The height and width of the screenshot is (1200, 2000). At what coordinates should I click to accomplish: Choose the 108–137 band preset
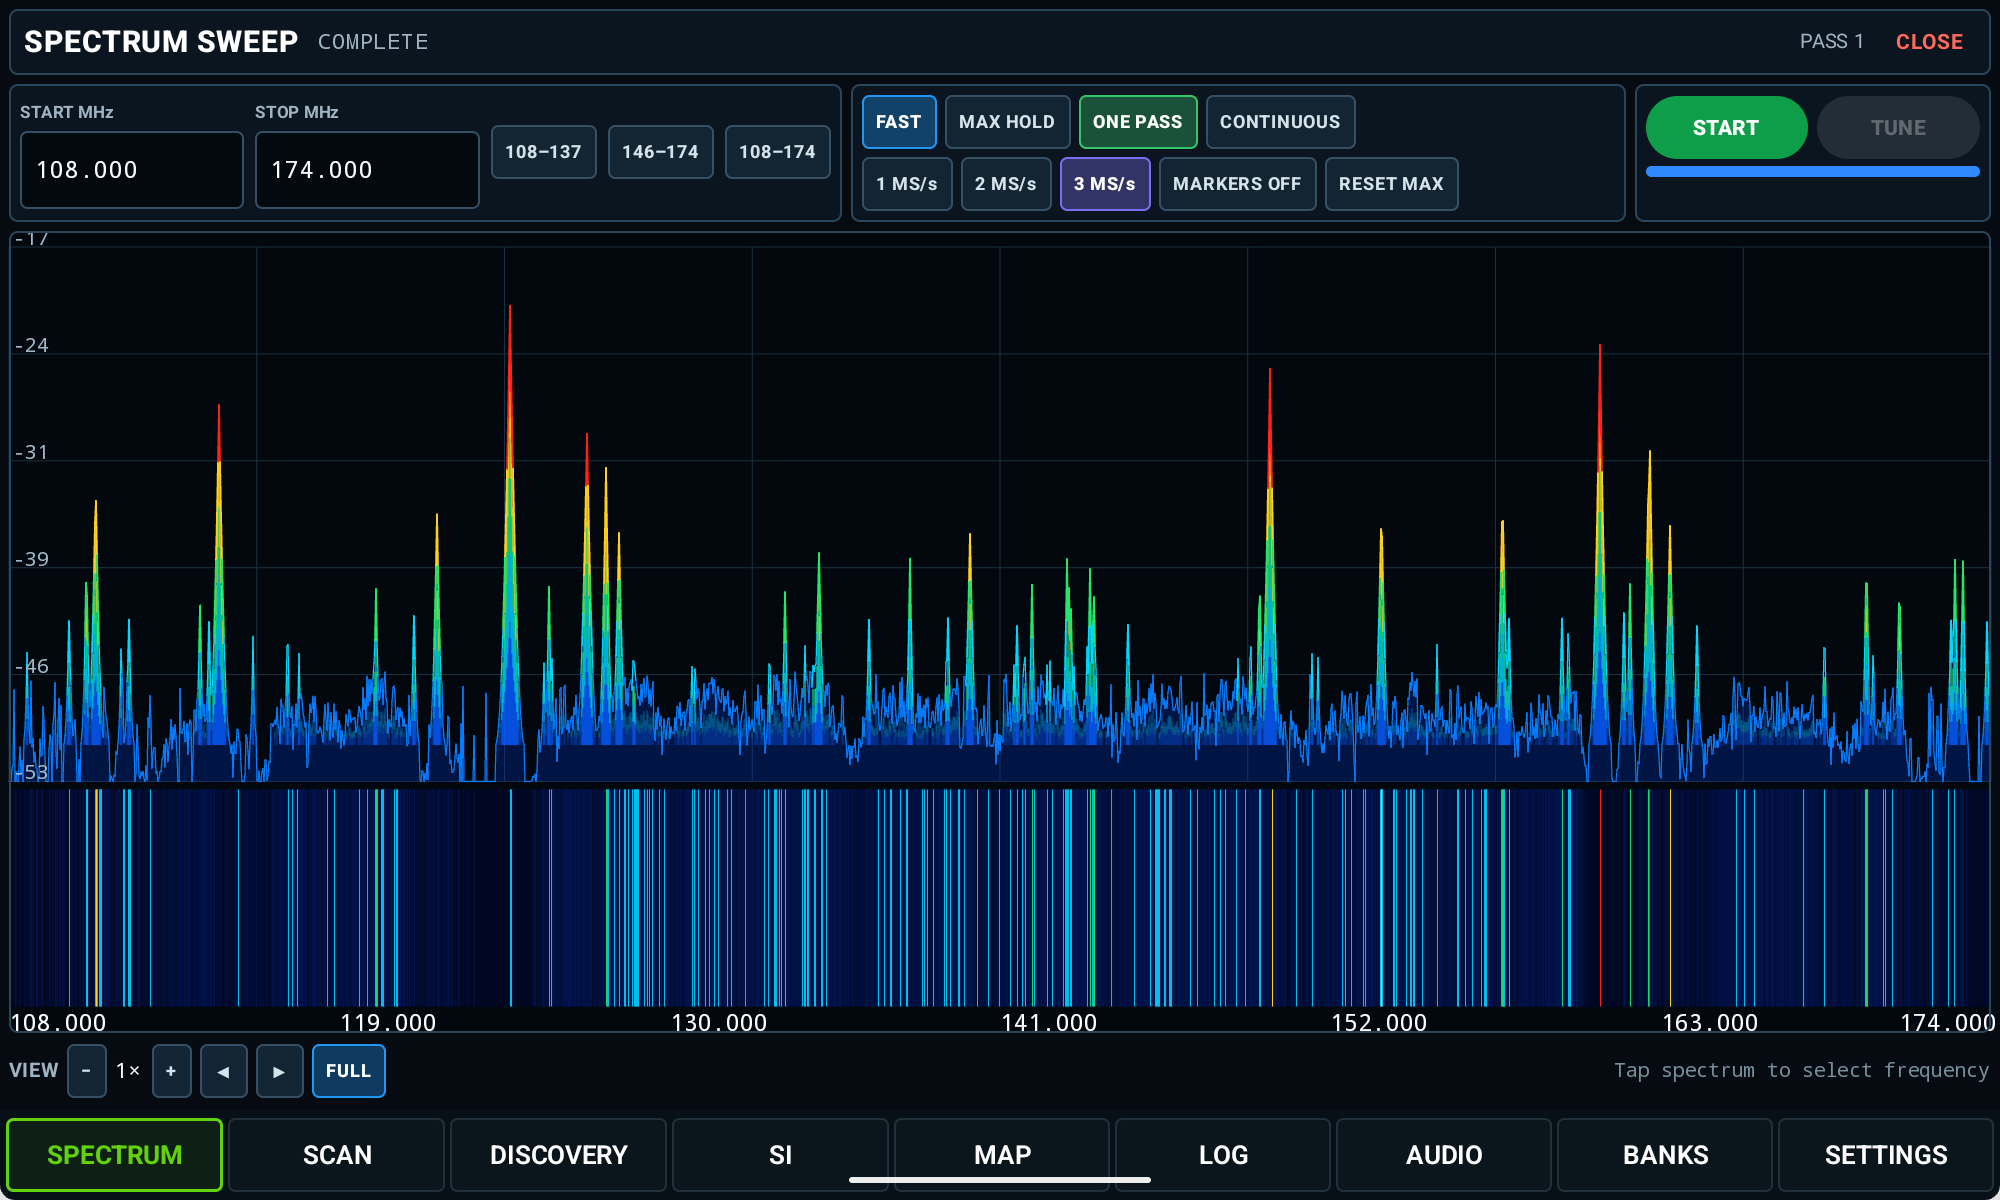click(543, 152)
